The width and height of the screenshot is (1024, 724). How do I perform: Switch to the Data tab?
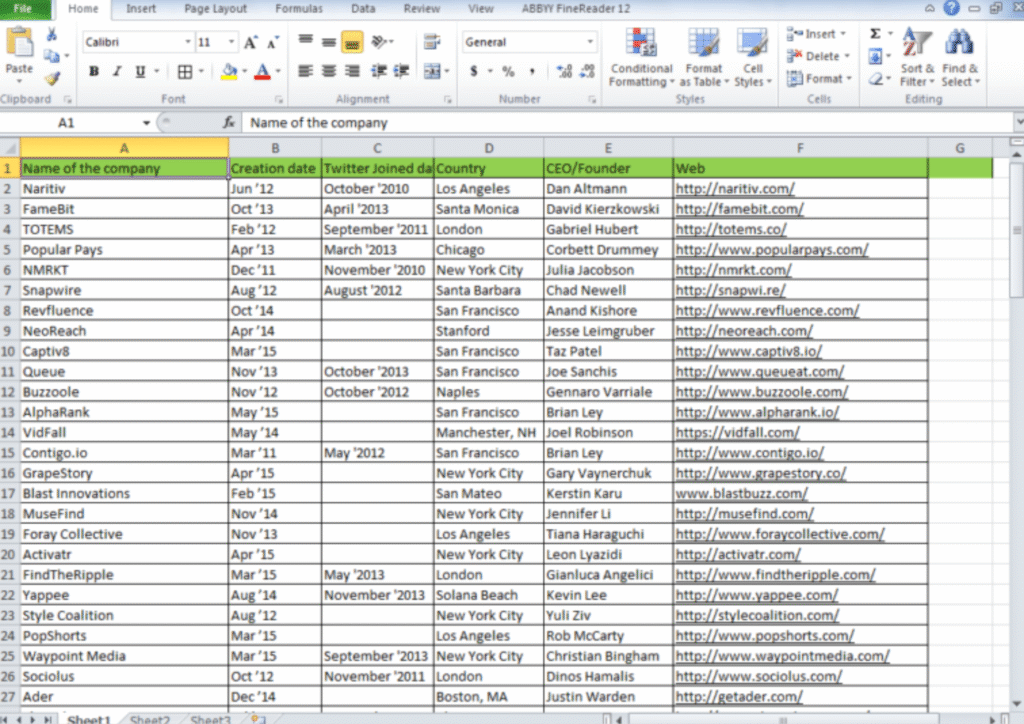click(363, 8)
